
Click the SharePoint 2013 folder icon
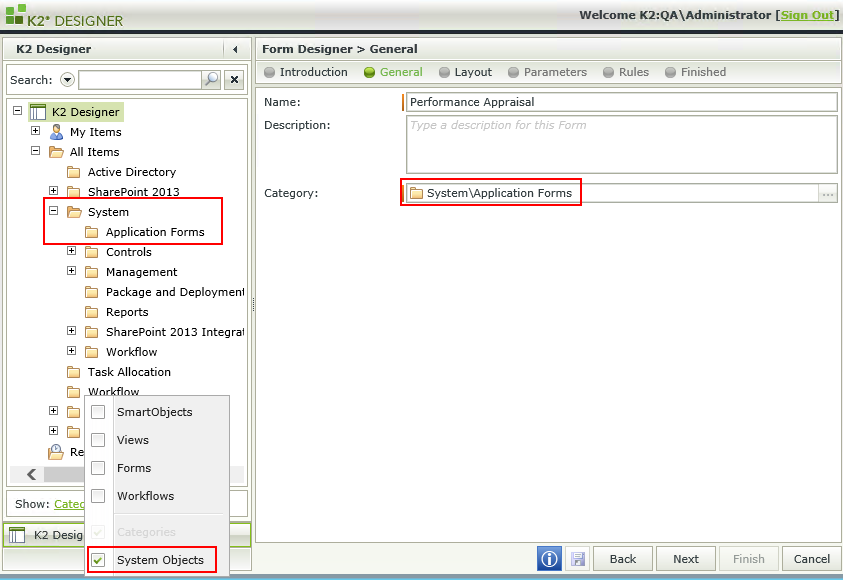tap(74, 192)
